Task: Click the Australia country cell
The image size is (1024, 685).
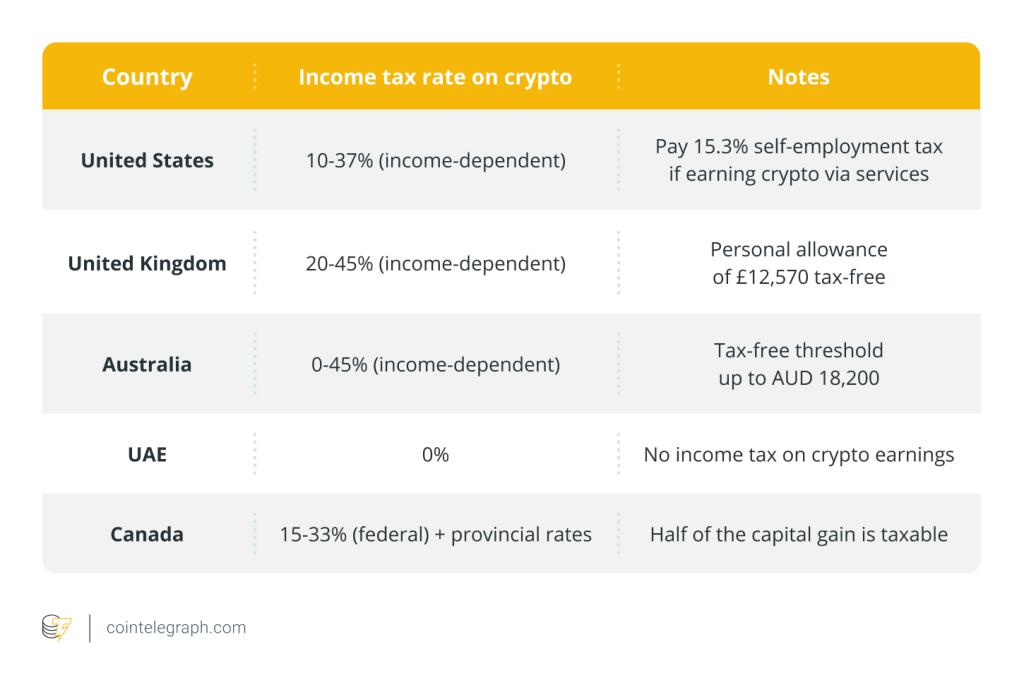Action: tap(147, 364)
